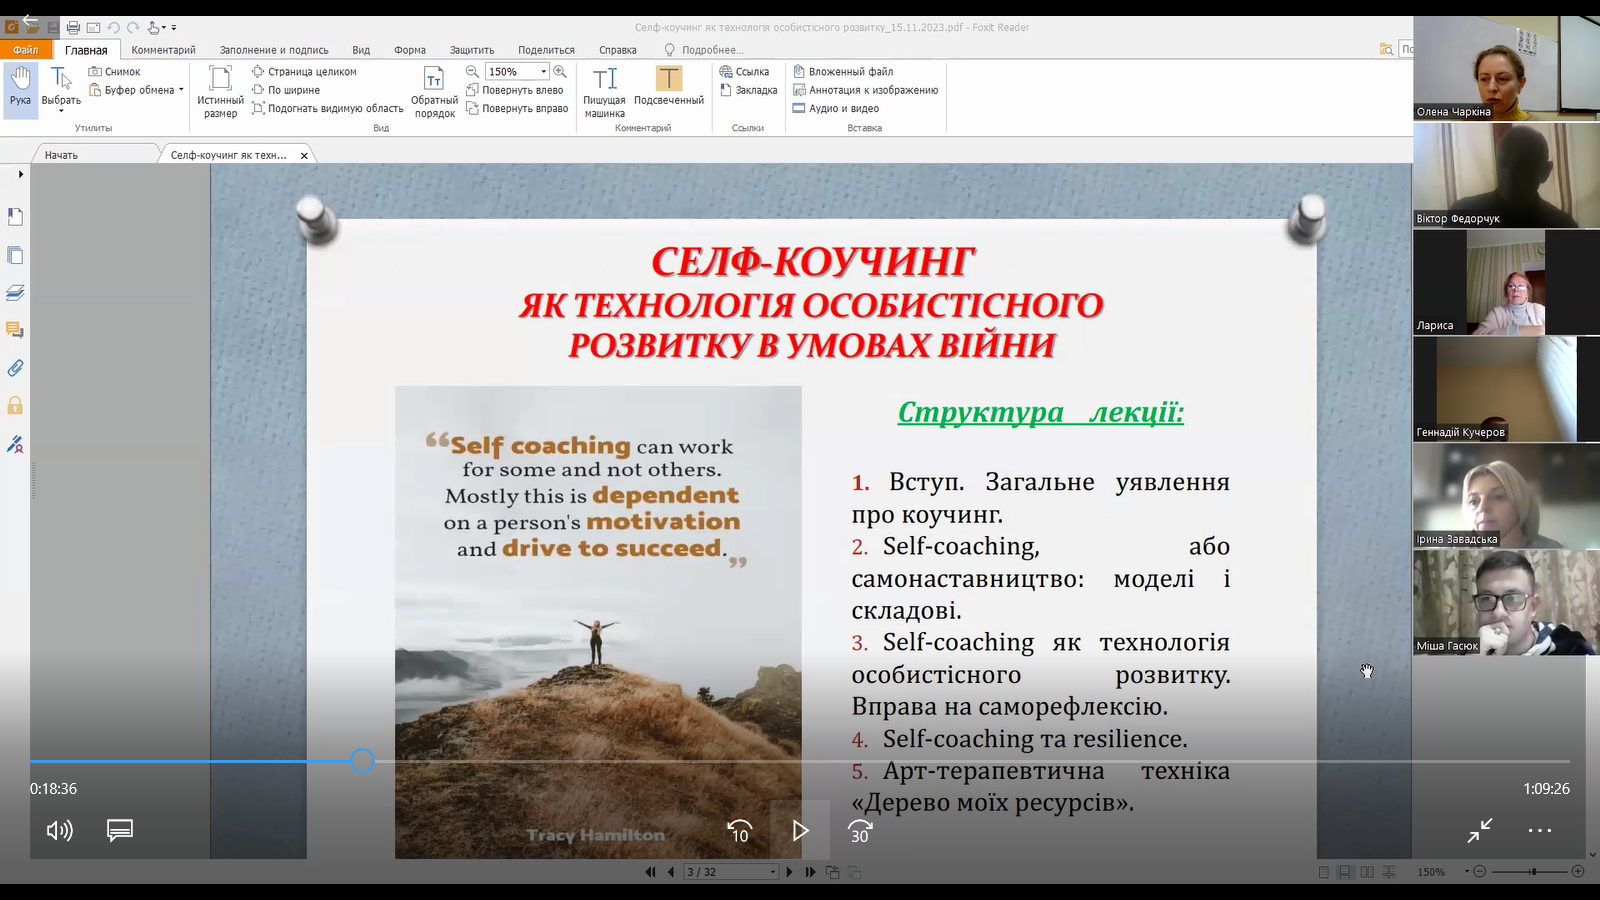Select Ірина Завадська participant thumbnail

click(x=1506, y=496)
